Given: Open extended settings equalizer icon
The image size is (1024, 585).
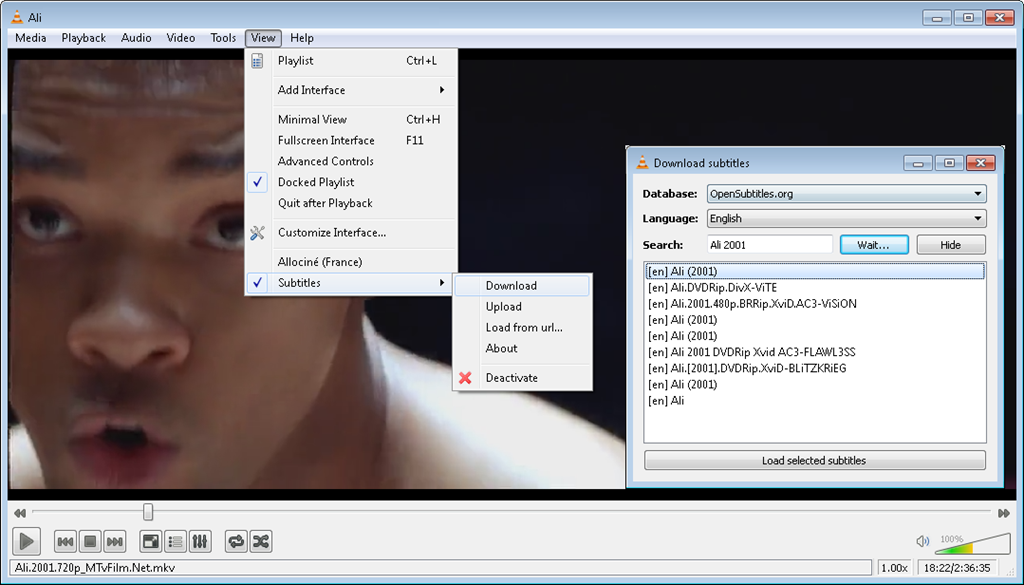Looking at the screenshot, I should tap(200, 541).
